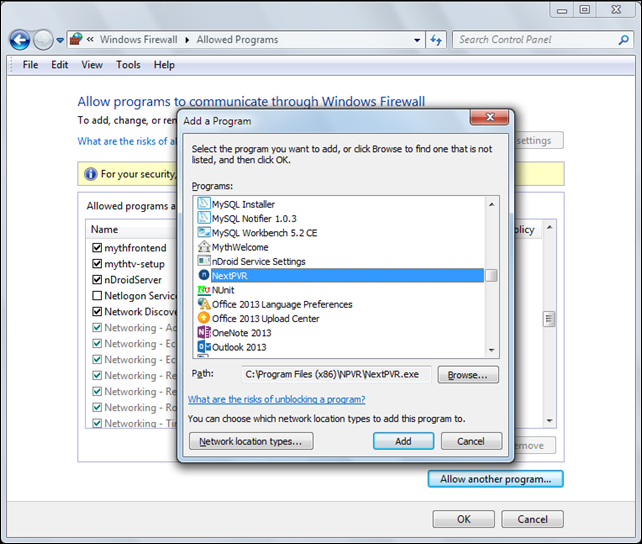Click the MythWelcome house icon
Image resolution: width=642 pixels, height=544 pixels.
point(204,246)
